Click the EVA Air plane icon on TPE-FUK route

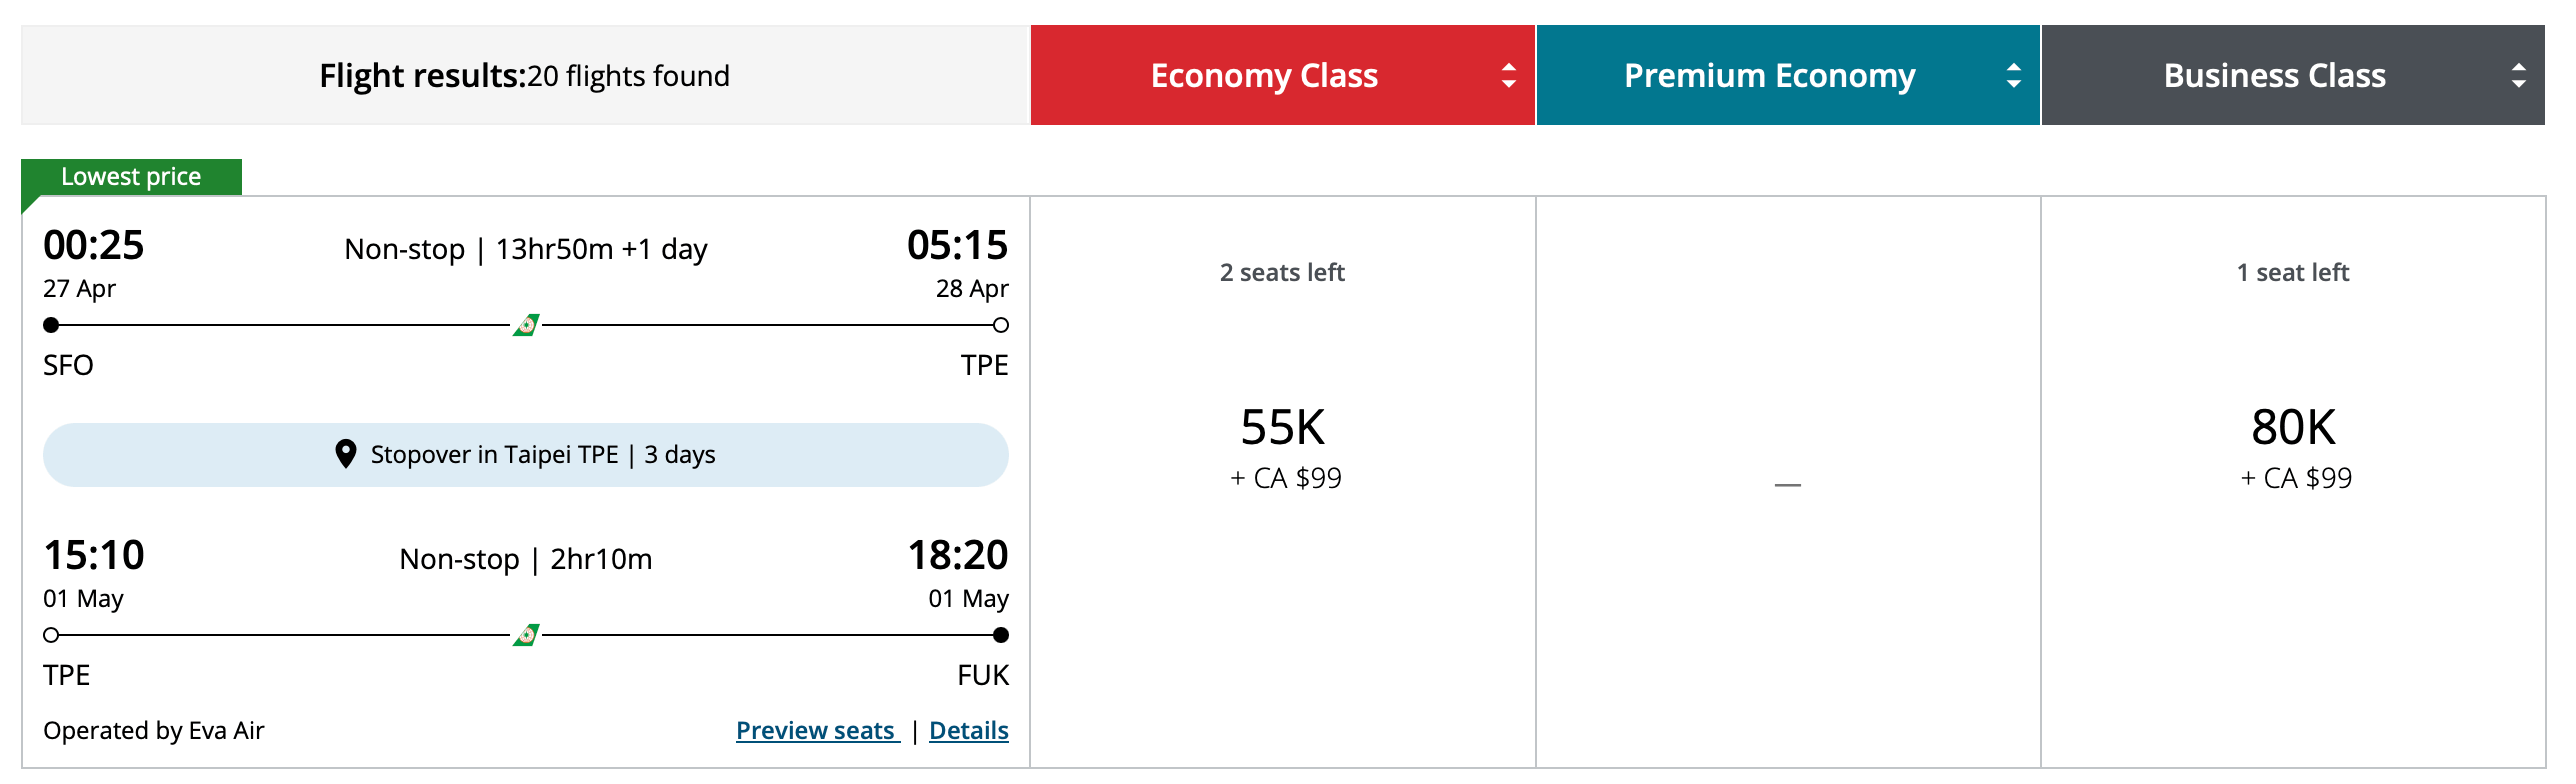coord(527,634)
